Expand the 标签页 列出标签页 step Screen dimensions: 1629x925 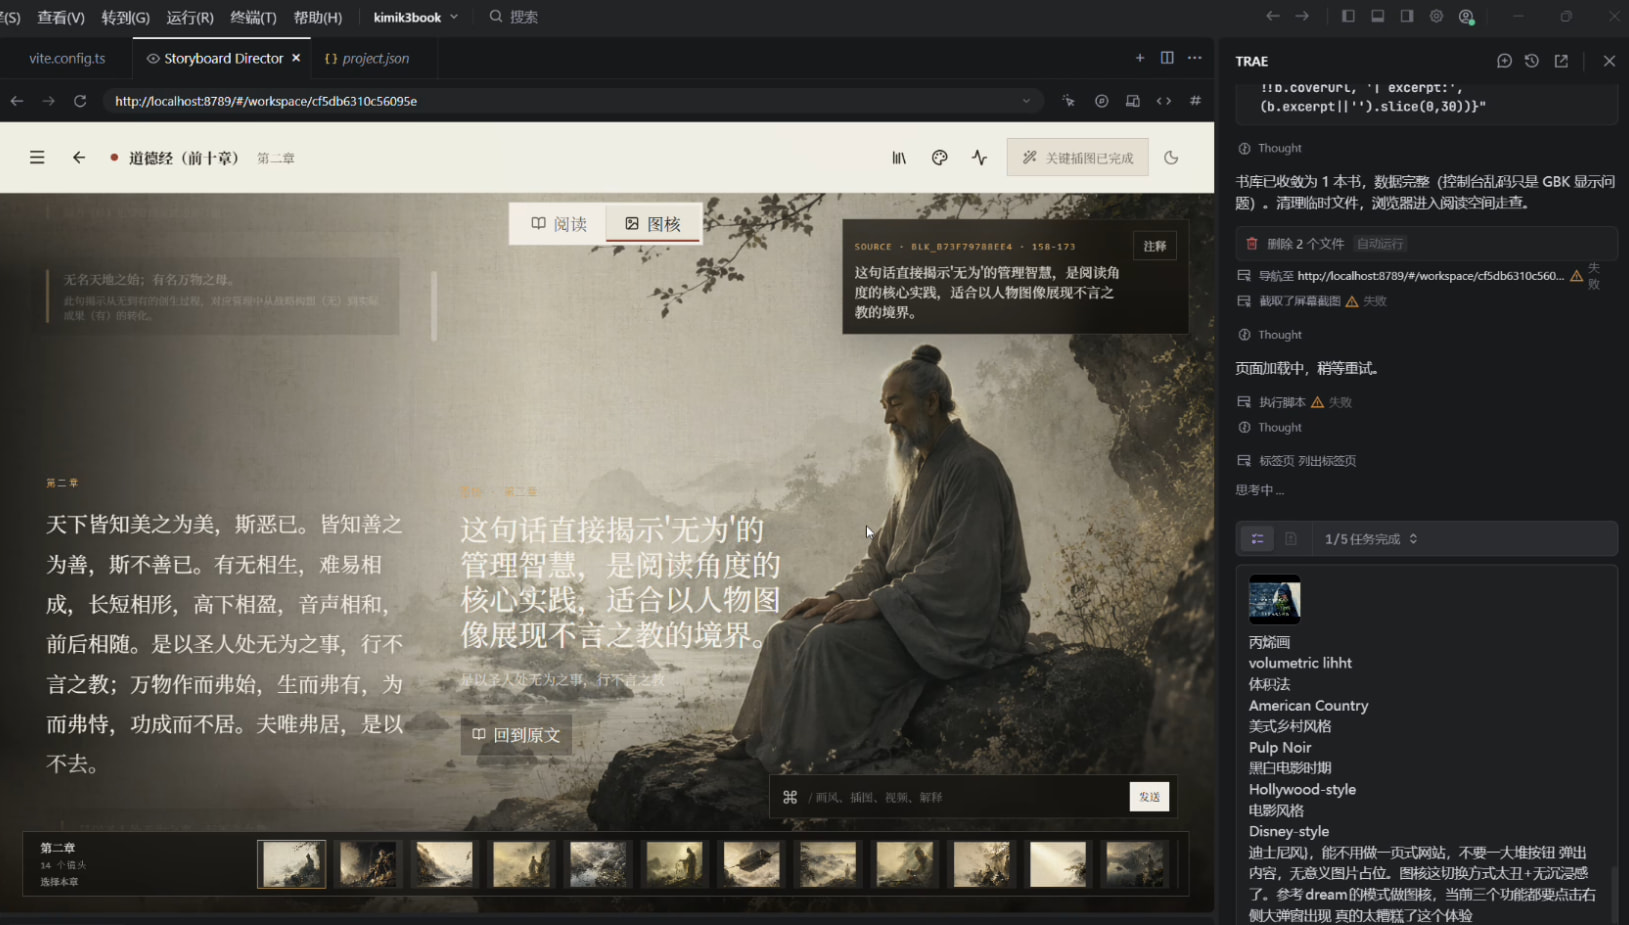[1296, 461]
